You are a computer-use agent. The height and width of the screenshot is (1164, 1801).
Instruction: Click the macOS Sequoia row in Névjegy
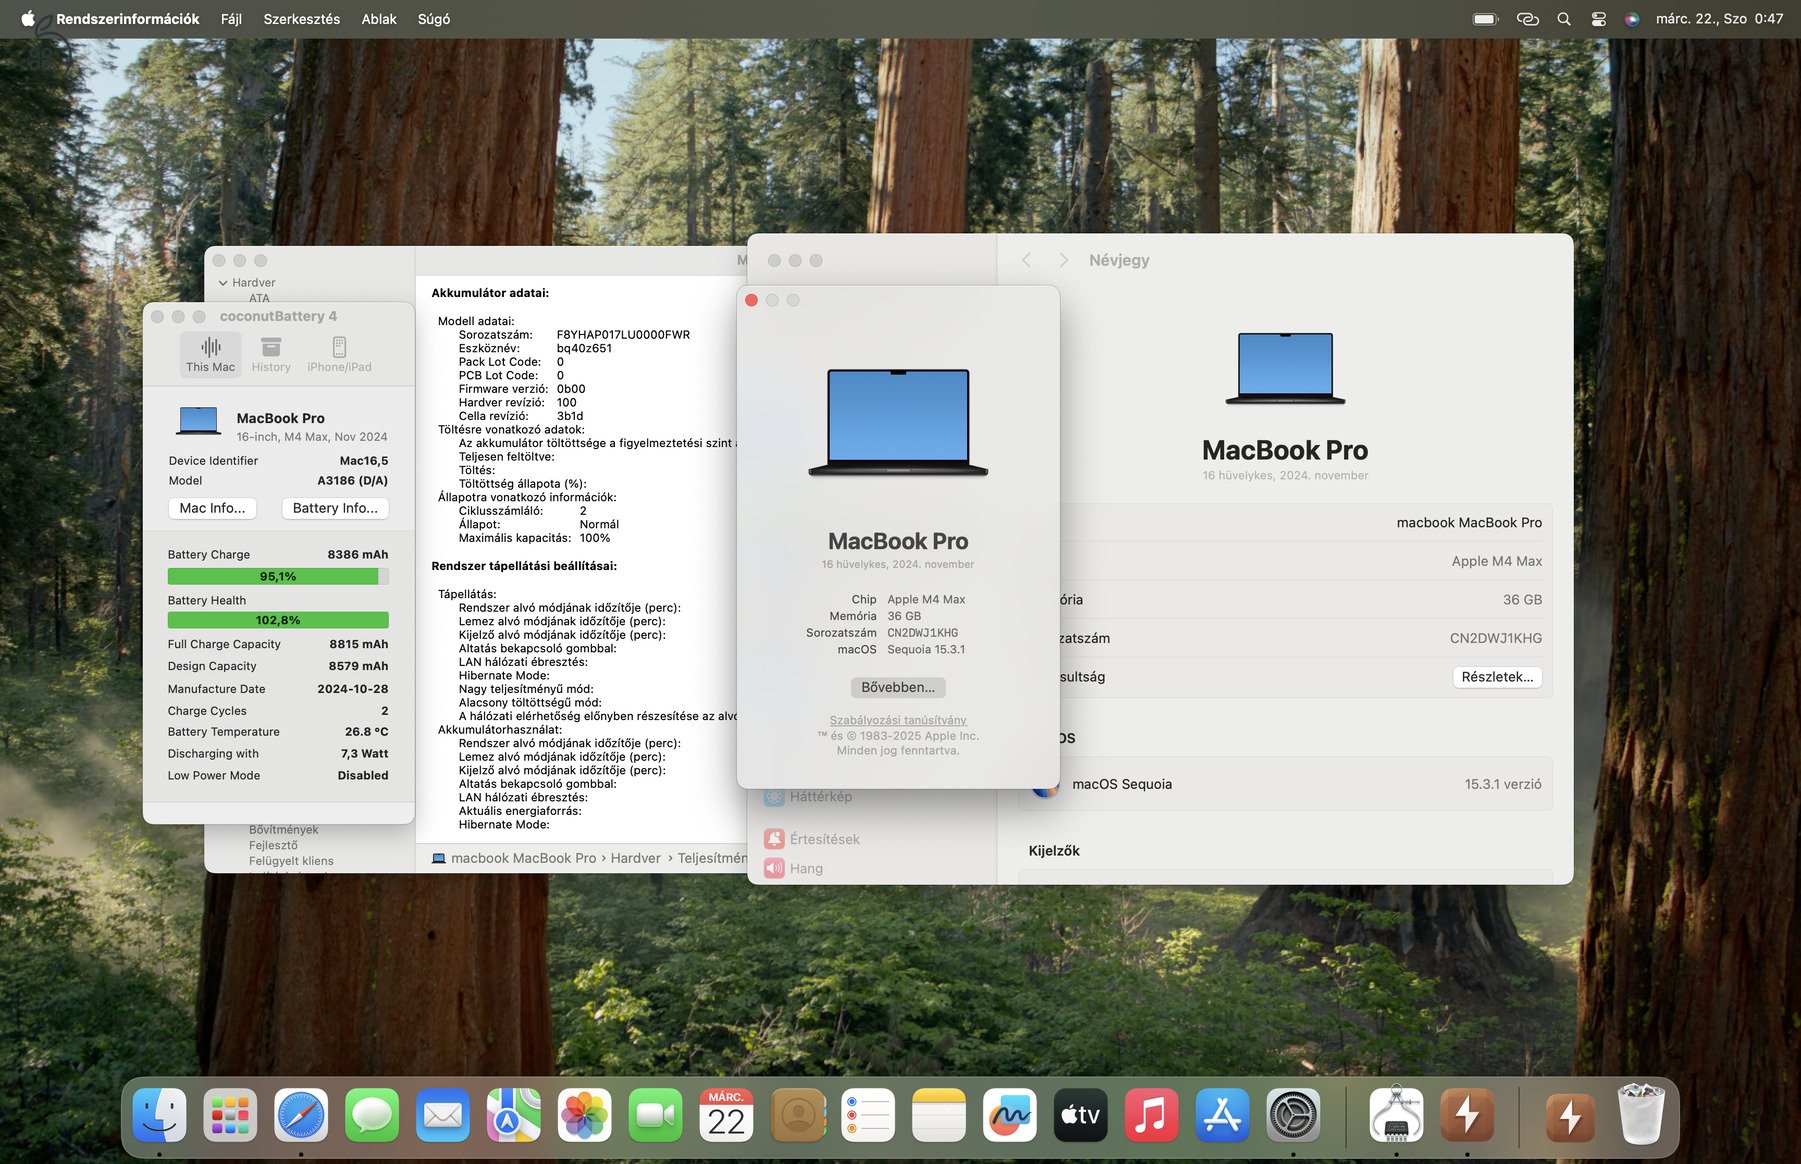[1285, 784]
